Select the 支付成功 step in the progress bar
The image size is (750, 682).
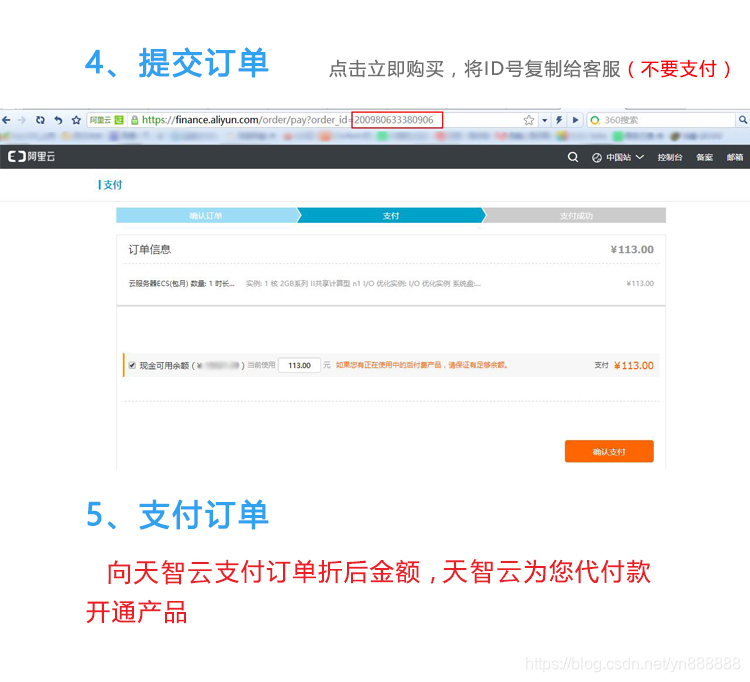(575, 216)
